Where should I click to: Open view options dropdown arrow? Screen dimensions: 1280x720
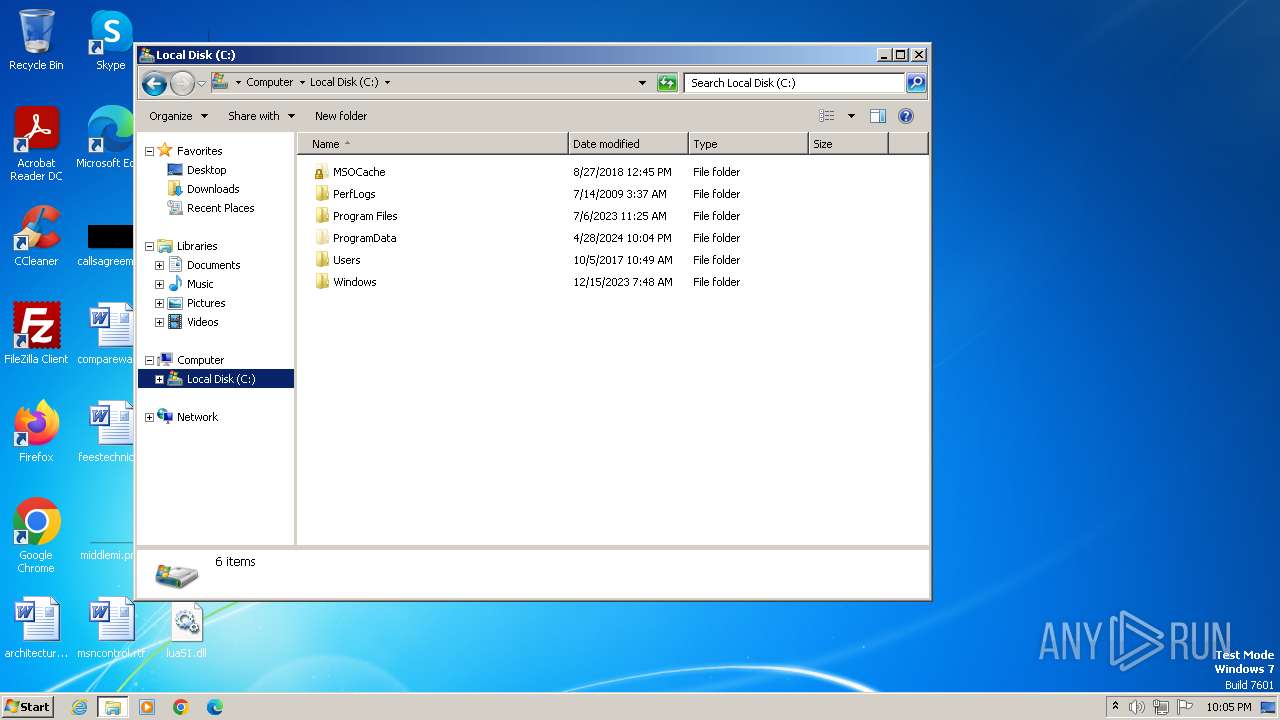click(x=851, y=116)
